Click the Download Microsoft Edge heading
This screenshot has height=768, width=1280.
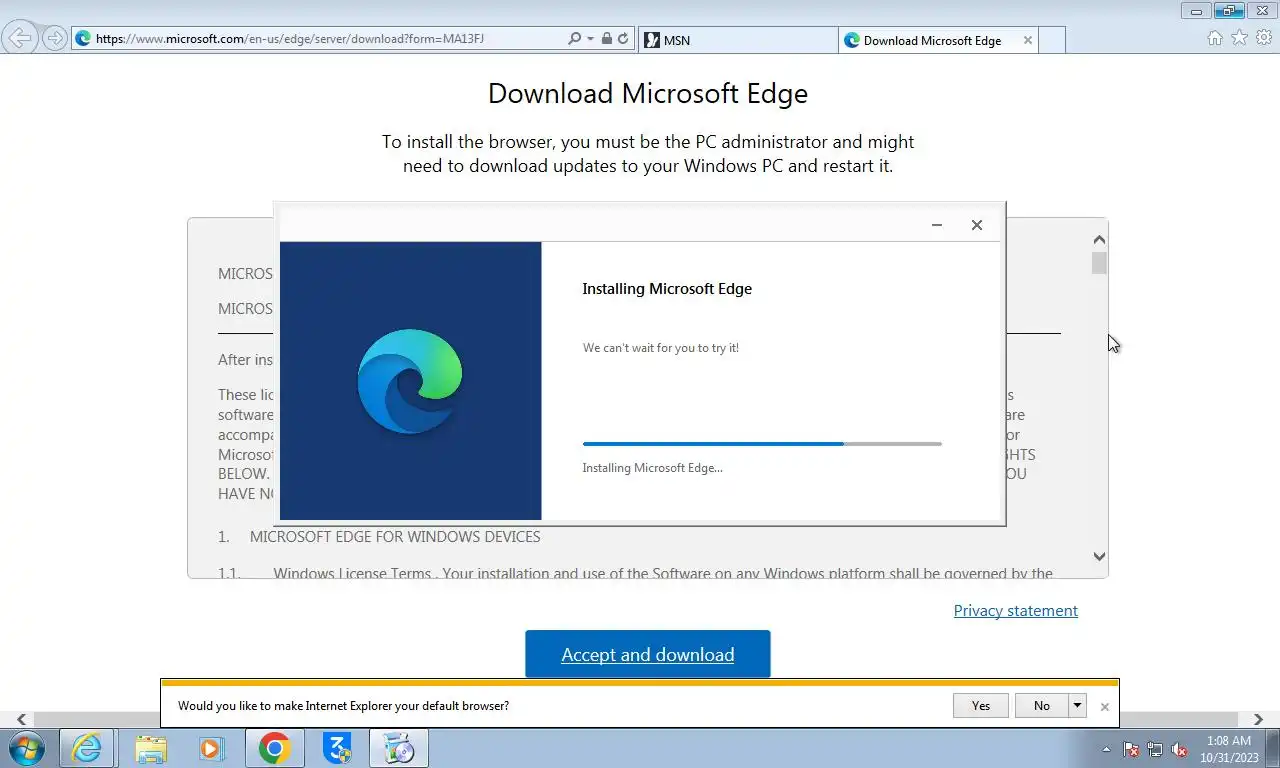click(x=648, y=93)
